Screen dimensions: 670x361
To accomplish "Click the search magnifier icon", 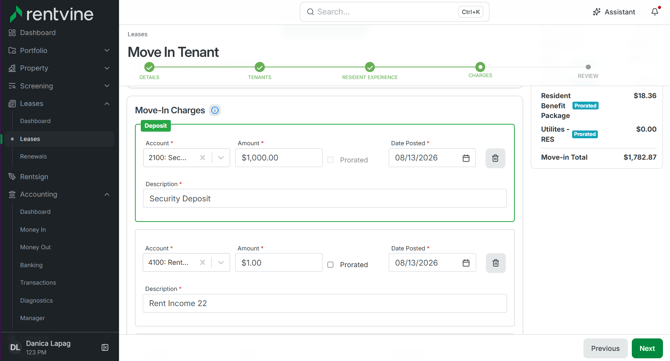I will tap(310, 12).
